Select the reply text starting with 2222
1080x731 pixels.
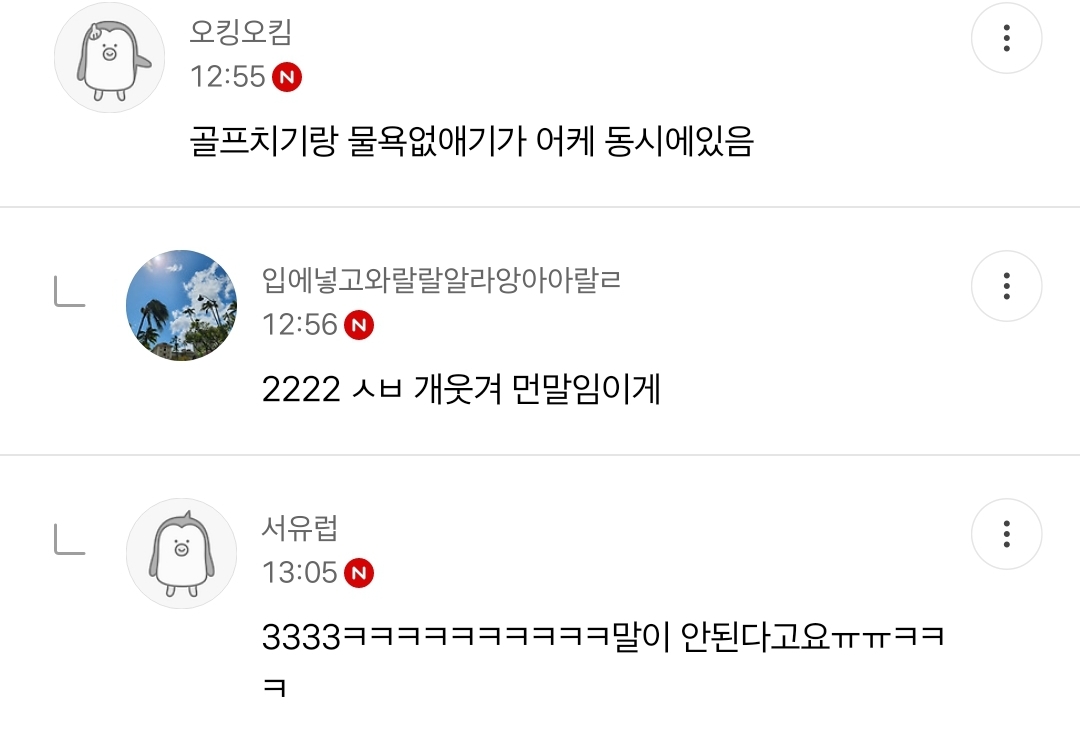tap(461, 389)
